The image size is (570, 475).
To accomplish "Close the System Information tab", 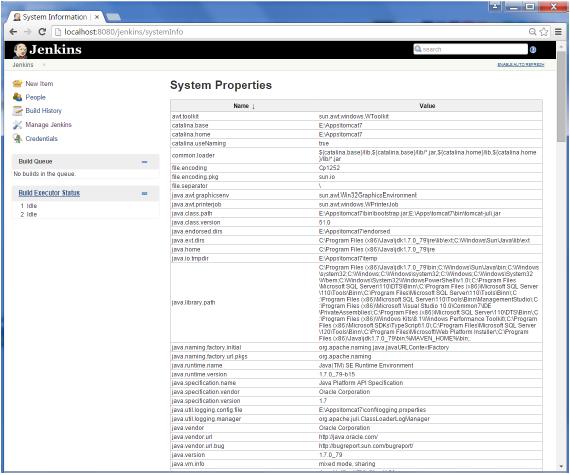I will 97,17.
